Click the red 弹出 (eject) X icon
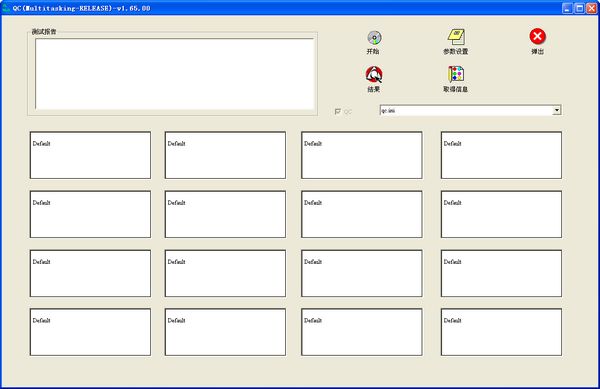This screenshot has height=389, width=600. pyautogui.click(x=537, y=36)
